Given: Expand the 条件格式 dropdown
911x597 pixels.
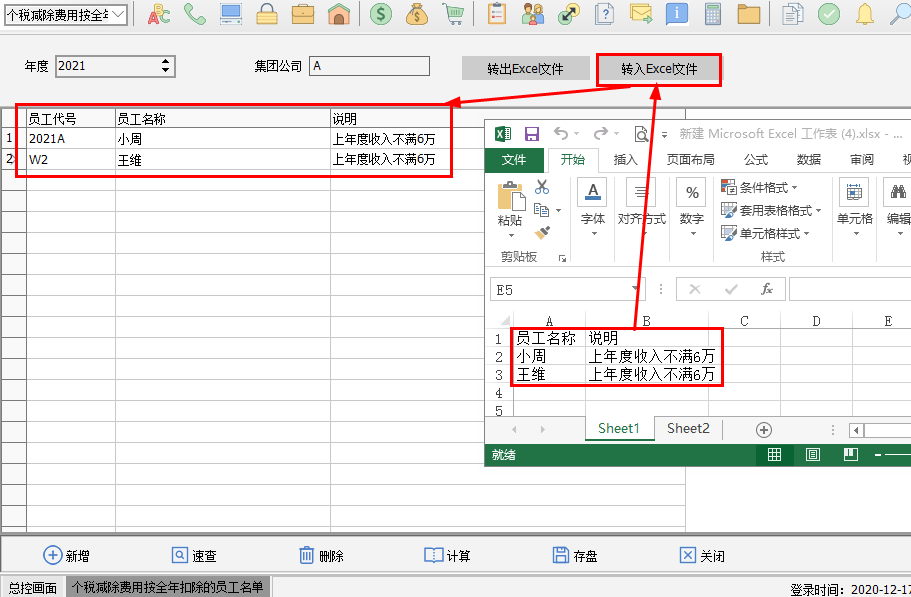Looking at the screenshot, I should pos(795,188).
